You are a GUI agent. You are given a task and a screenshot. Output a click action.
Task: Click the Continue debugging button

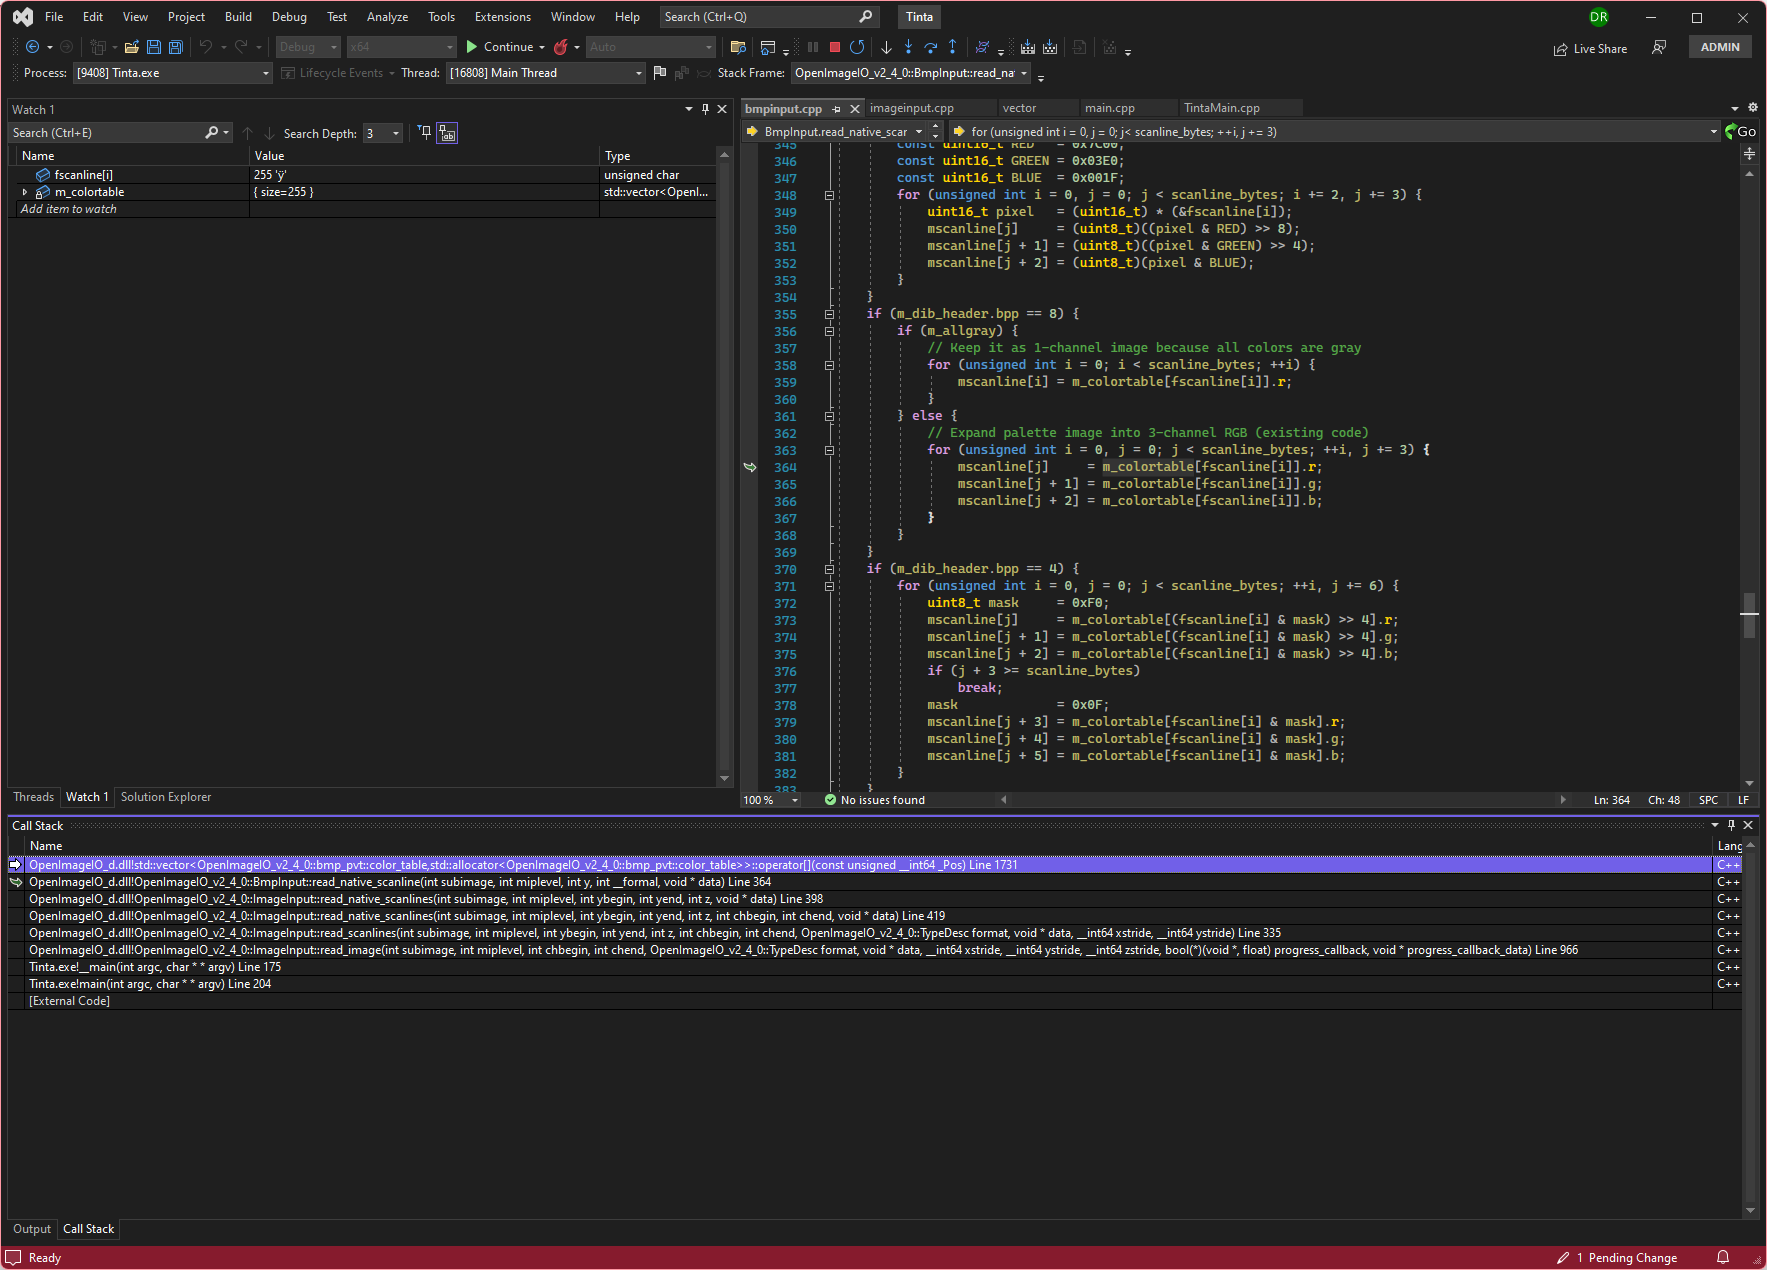[505, 47]
